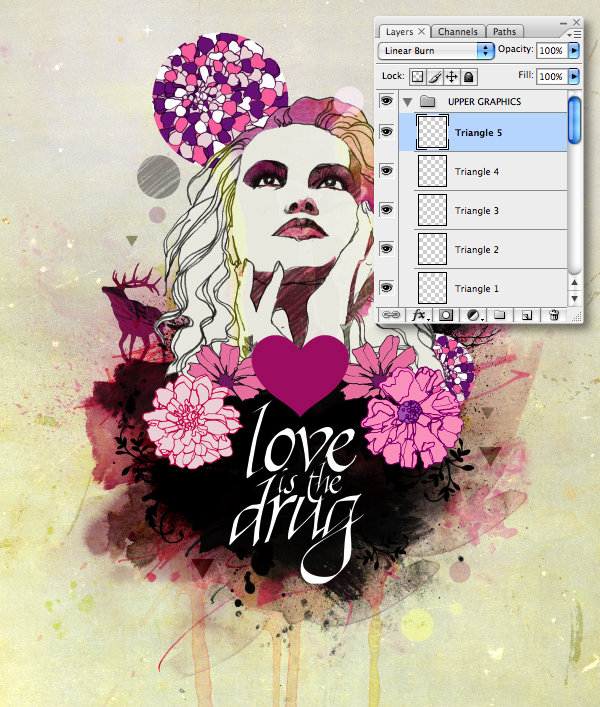Select the Triangle 5 layer name
The image size is (600, 707).
[x=478, y=133]
